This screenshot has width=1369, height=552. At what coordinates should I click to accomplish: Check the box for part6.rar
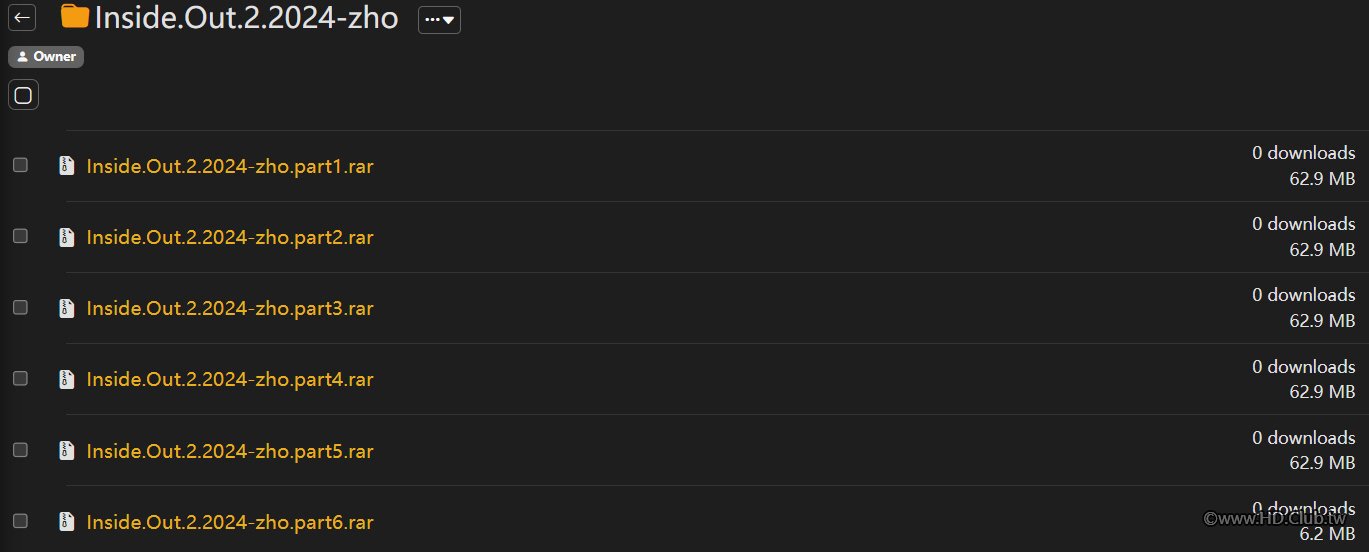pos(20,521)
